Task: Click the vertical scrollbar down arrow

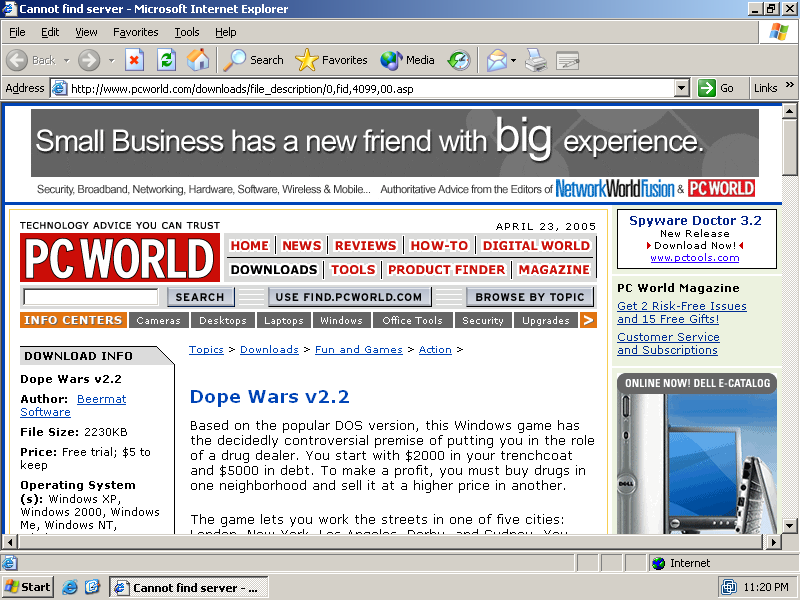Action: (789, 525)
